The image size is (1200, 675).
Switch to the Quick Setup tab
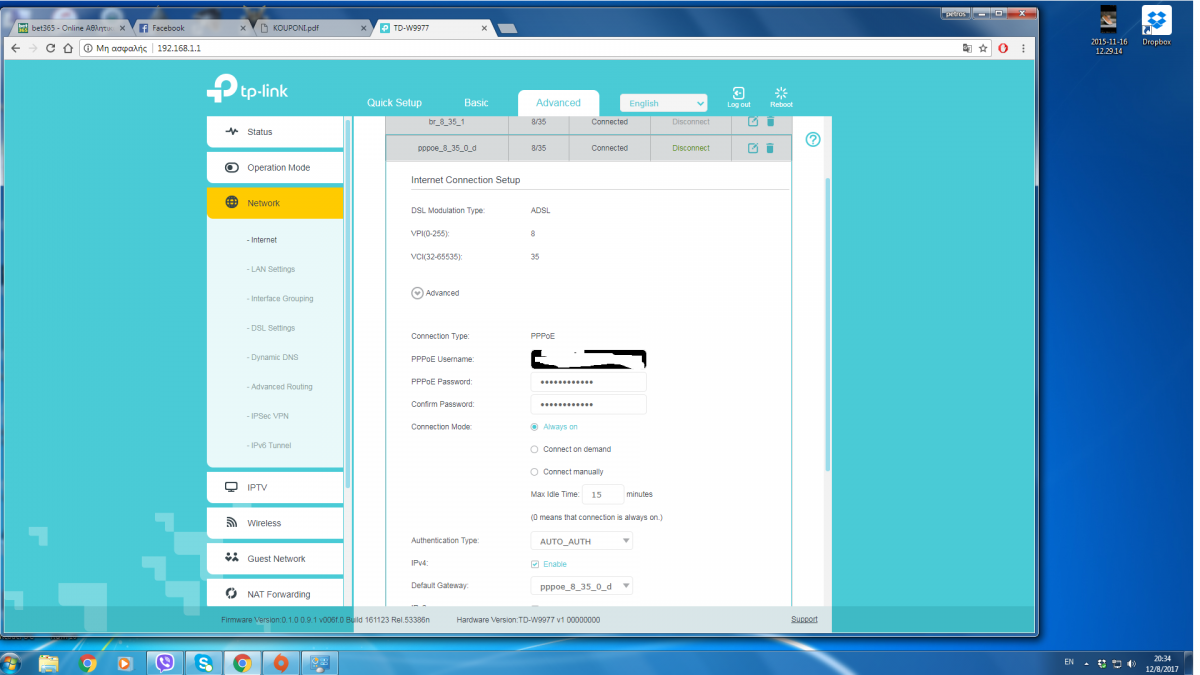coord(394,103)
